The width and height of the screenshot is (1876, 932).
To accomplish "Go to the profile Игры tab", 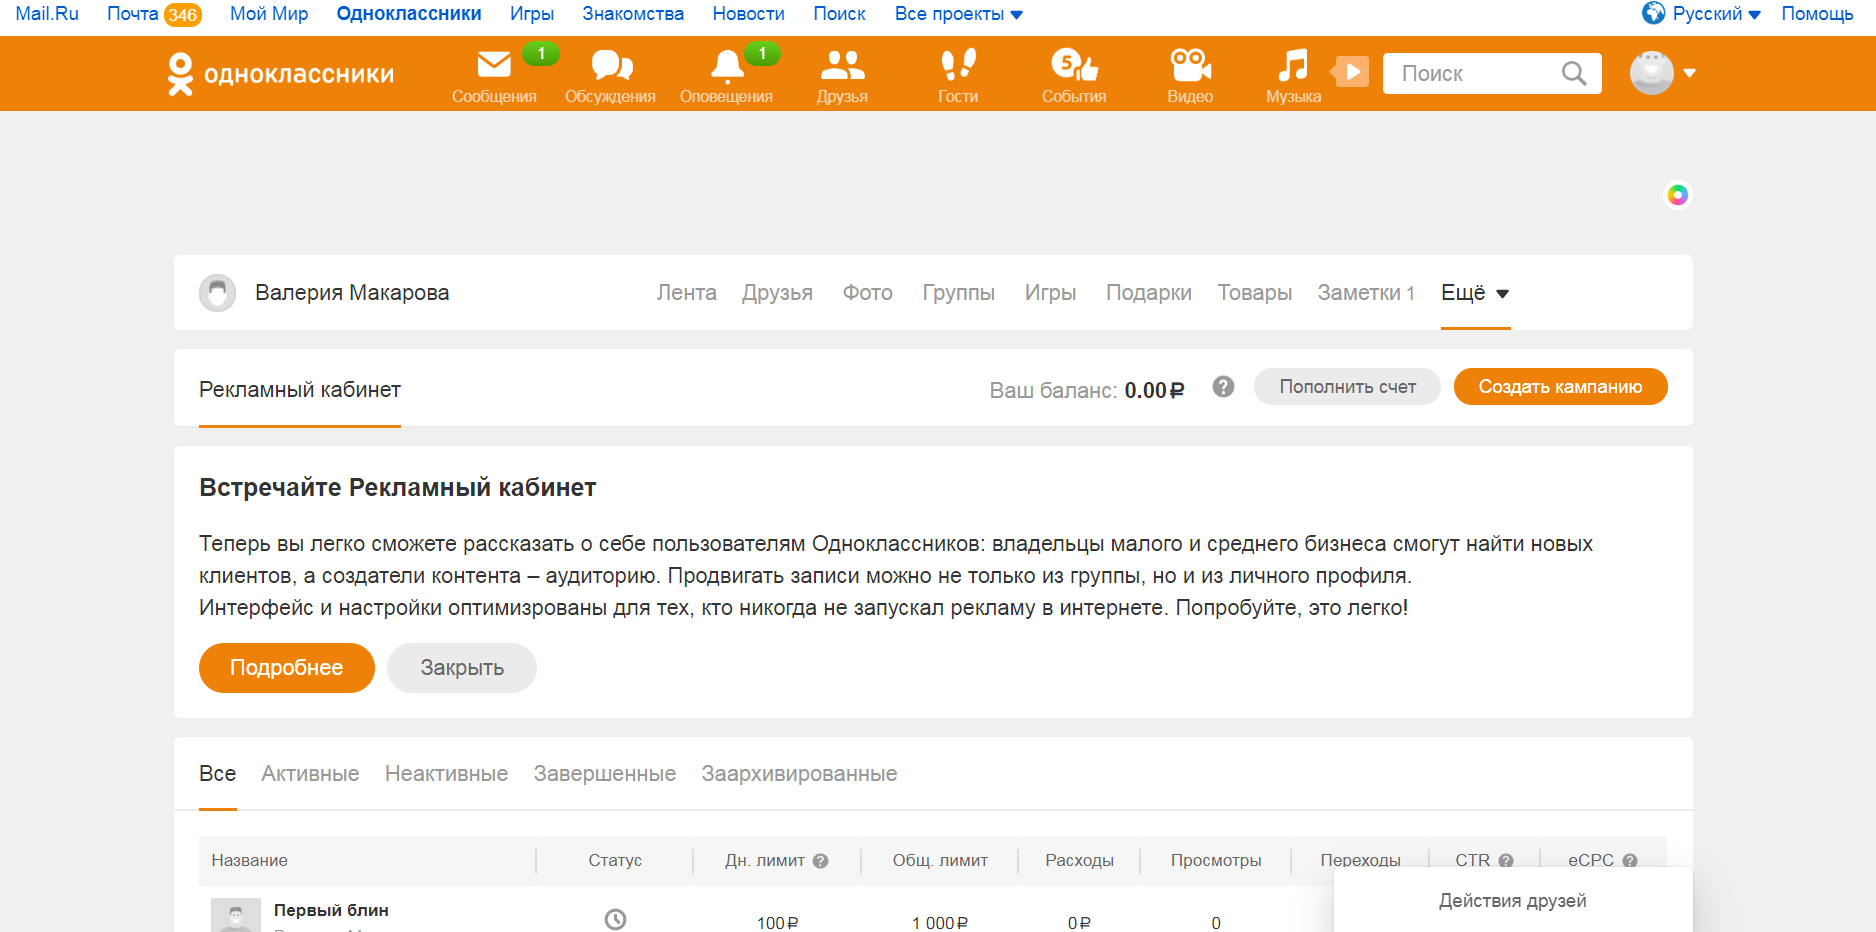I will [1050, 293].
